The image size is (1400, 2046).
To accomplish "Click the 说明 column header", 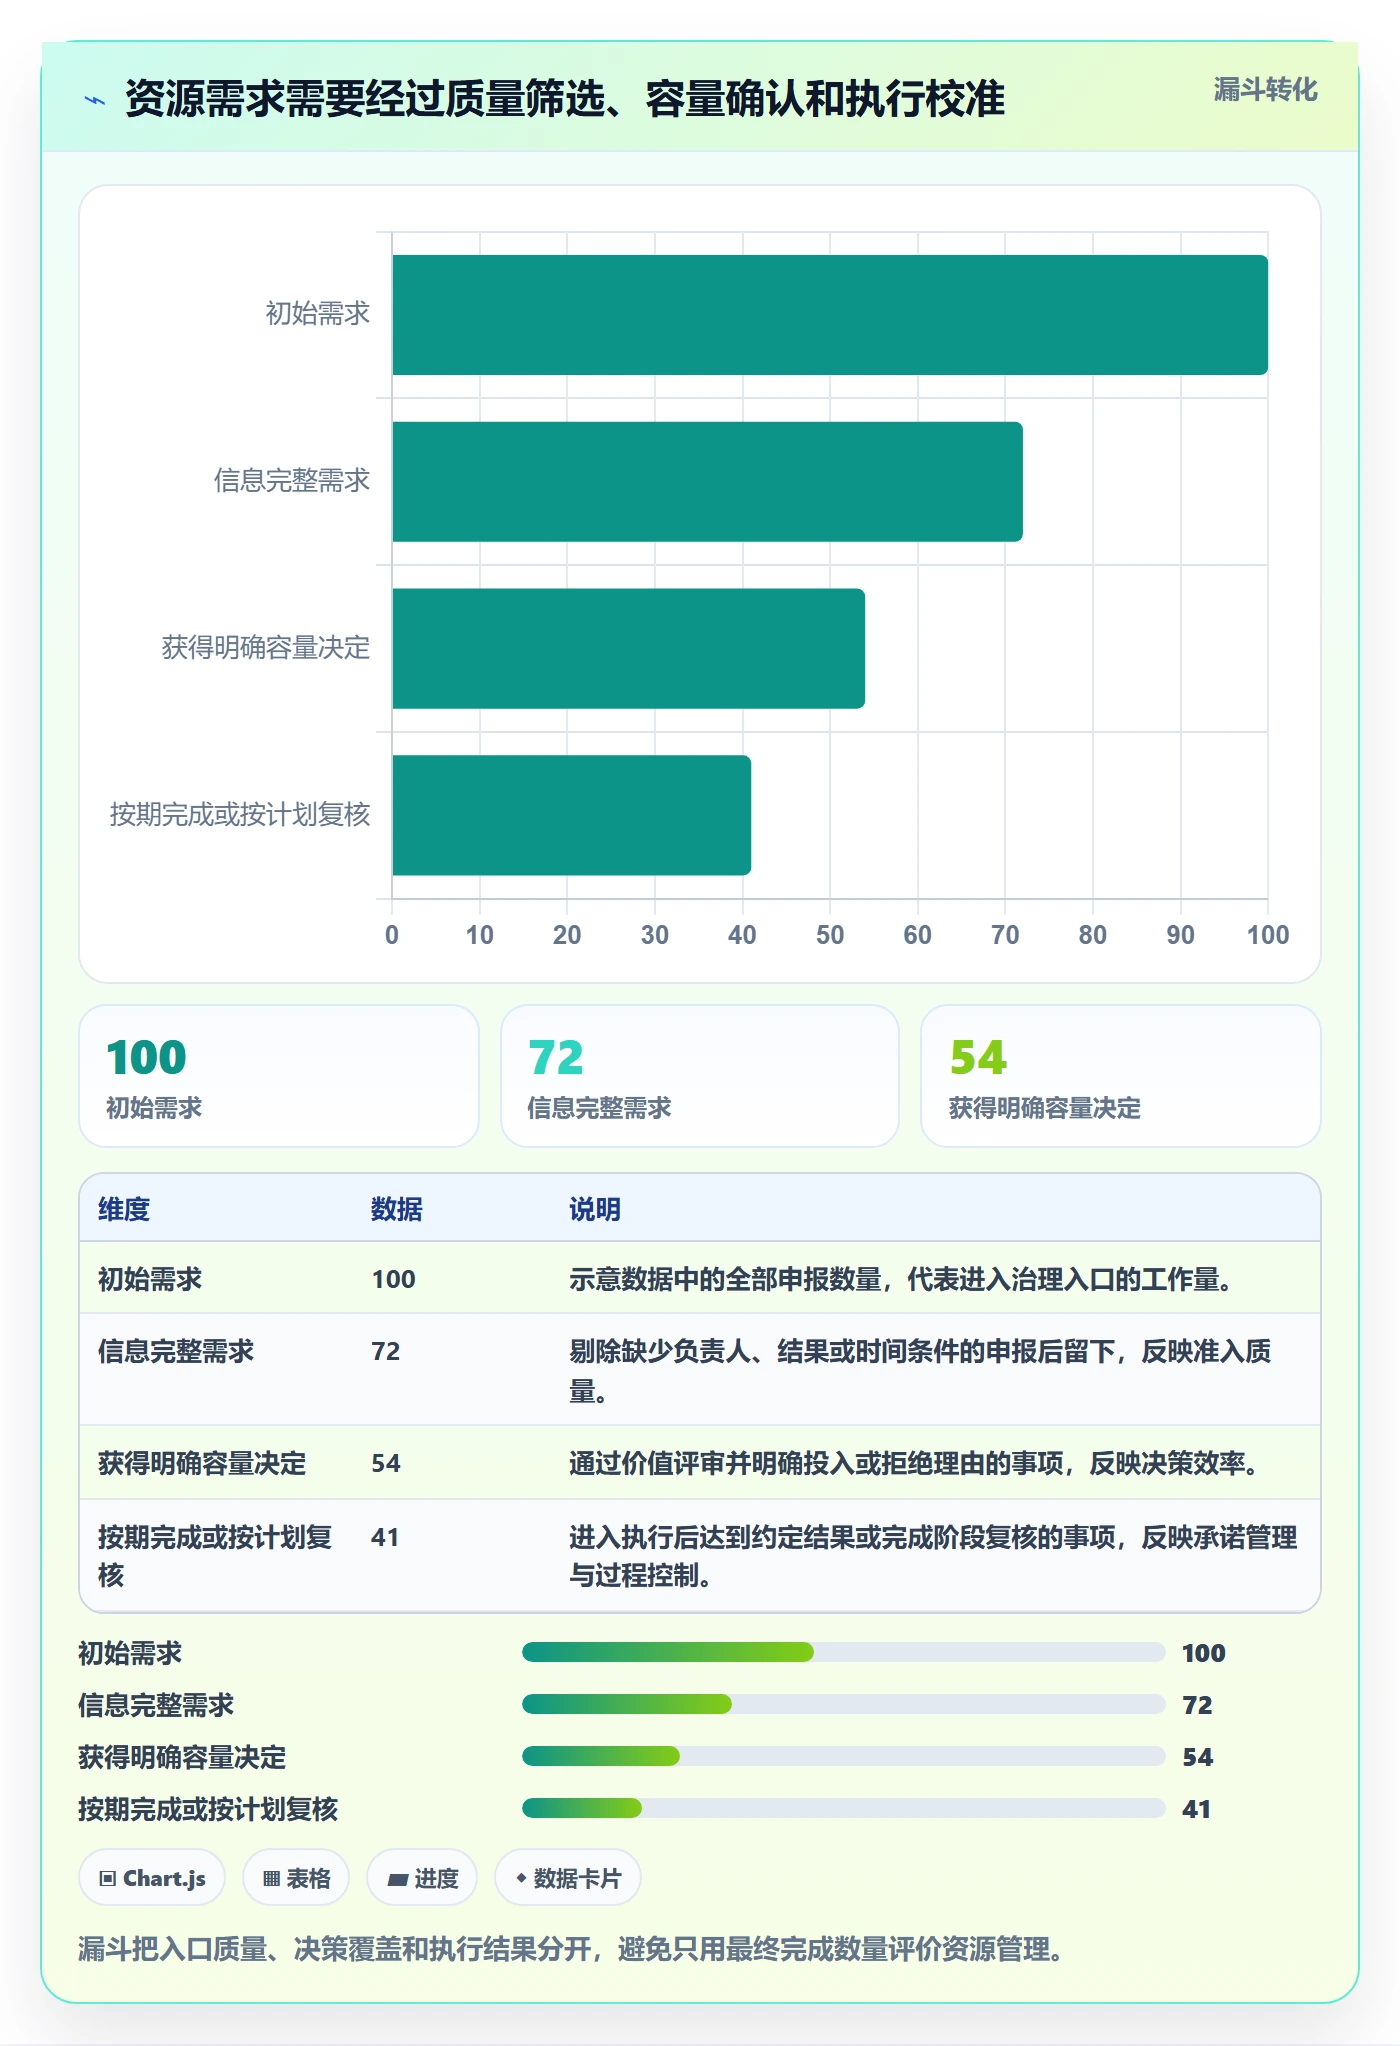I will [595, 1209].
